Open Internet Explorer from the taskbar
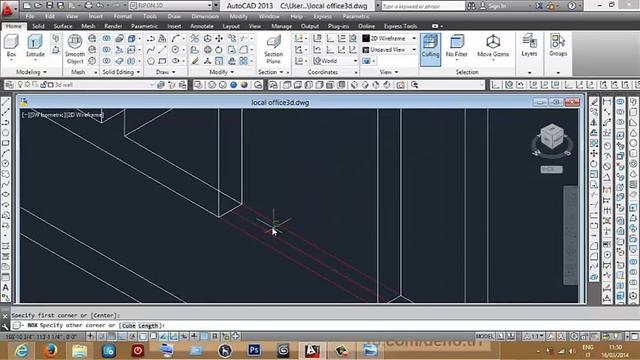This screenshot has width=640, height=360. pos(21,350)
